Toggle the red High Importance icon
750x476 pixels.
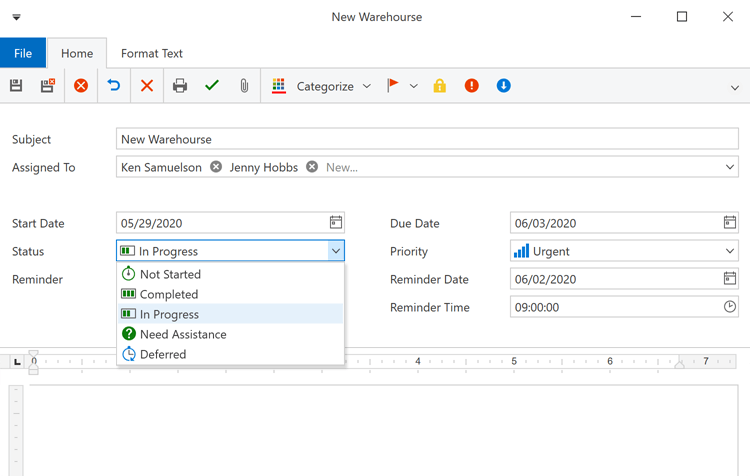pos(471,86)
